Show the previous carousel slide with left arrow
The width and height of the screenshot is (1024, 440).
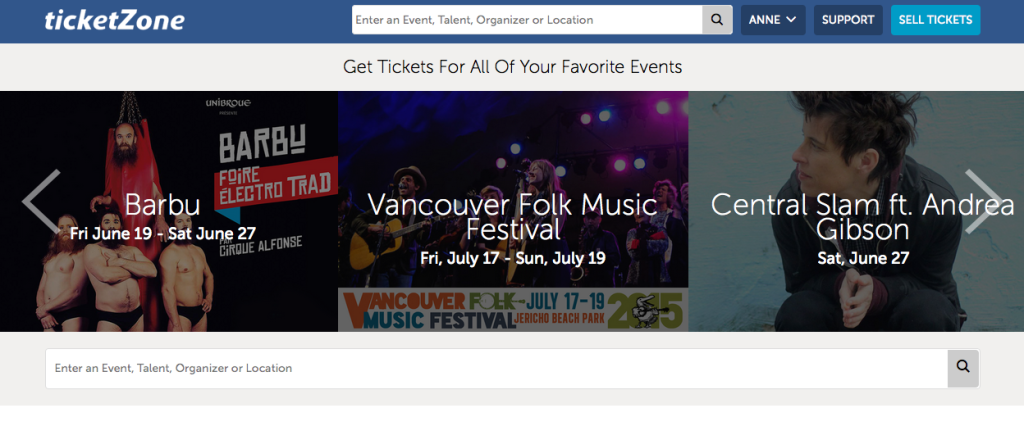tap(41, 202)
